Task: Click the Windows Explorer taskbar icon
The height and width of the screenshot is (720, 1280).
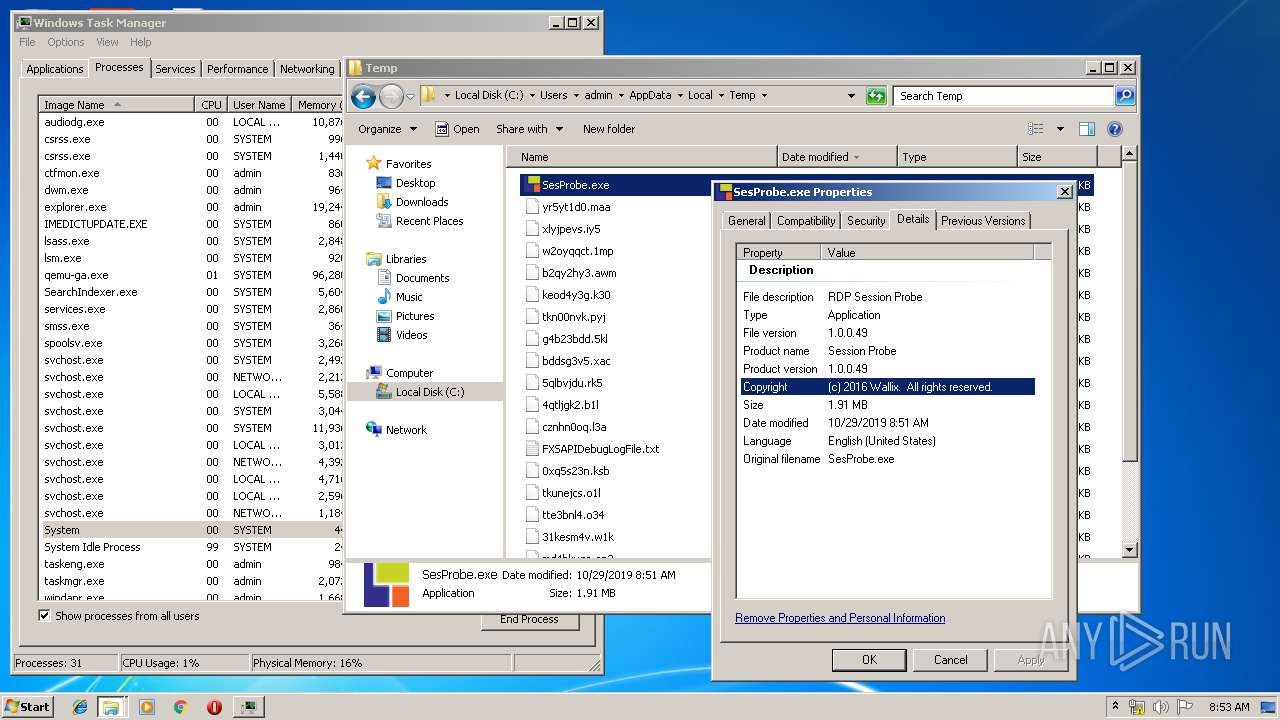Action: [x=111, y=707]
